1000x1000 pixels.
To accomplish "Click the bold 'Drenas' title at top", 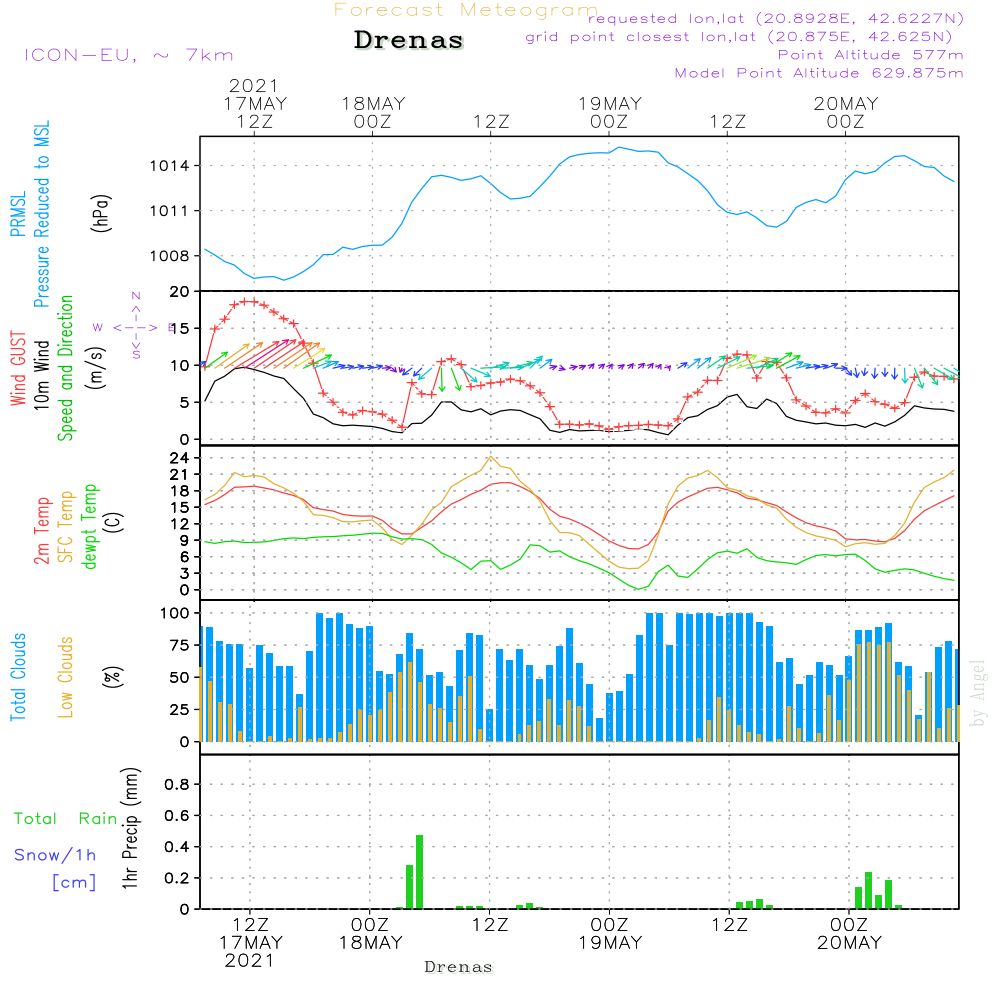I will pyautogui.click(x=408, y=40).
